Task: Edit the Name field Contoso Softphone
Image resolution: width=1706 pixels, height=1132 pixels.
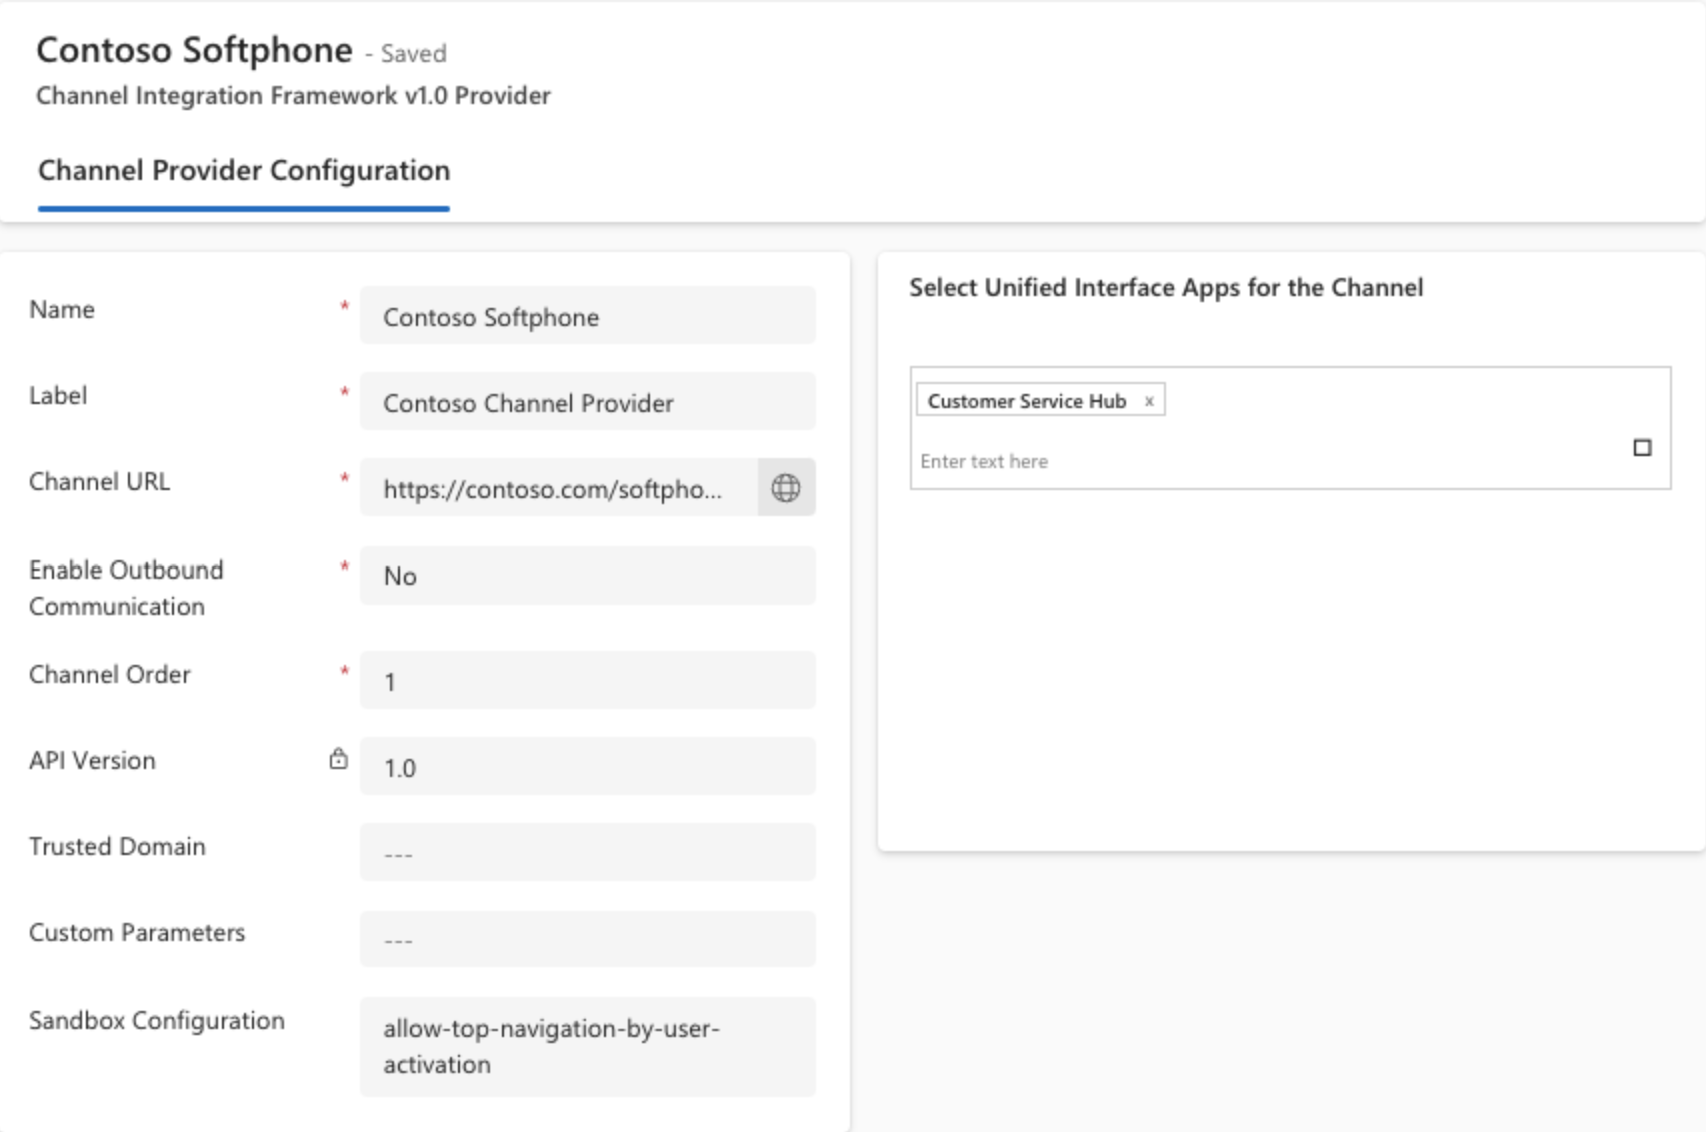Action: pos(588,316)
